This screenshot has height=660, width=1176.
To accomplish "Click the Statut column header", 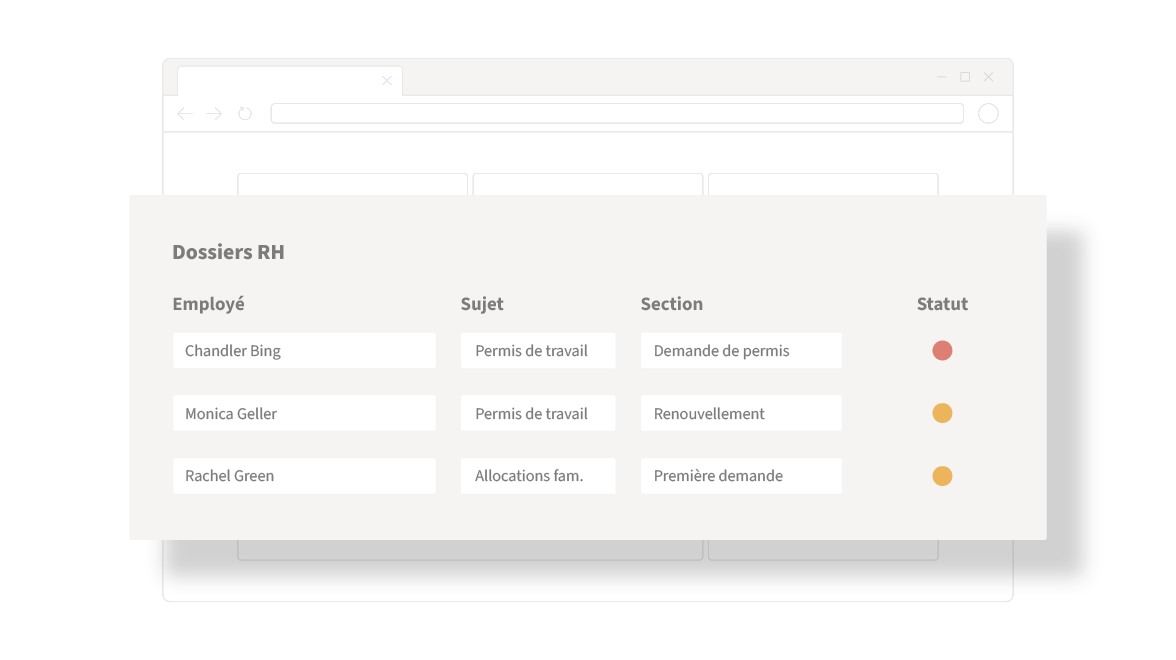I will [x=942, y=304].
